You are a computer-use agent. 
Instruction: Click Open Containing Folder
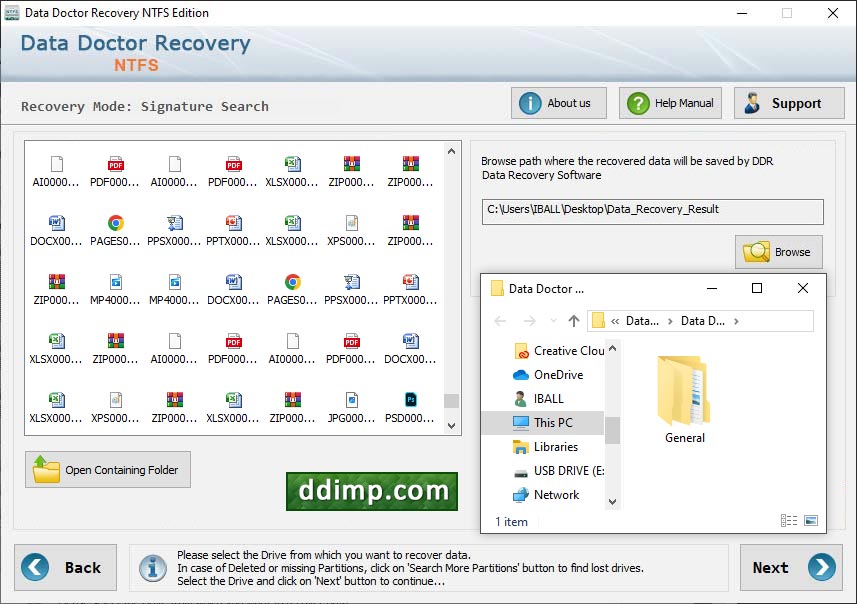pos(107,469)
